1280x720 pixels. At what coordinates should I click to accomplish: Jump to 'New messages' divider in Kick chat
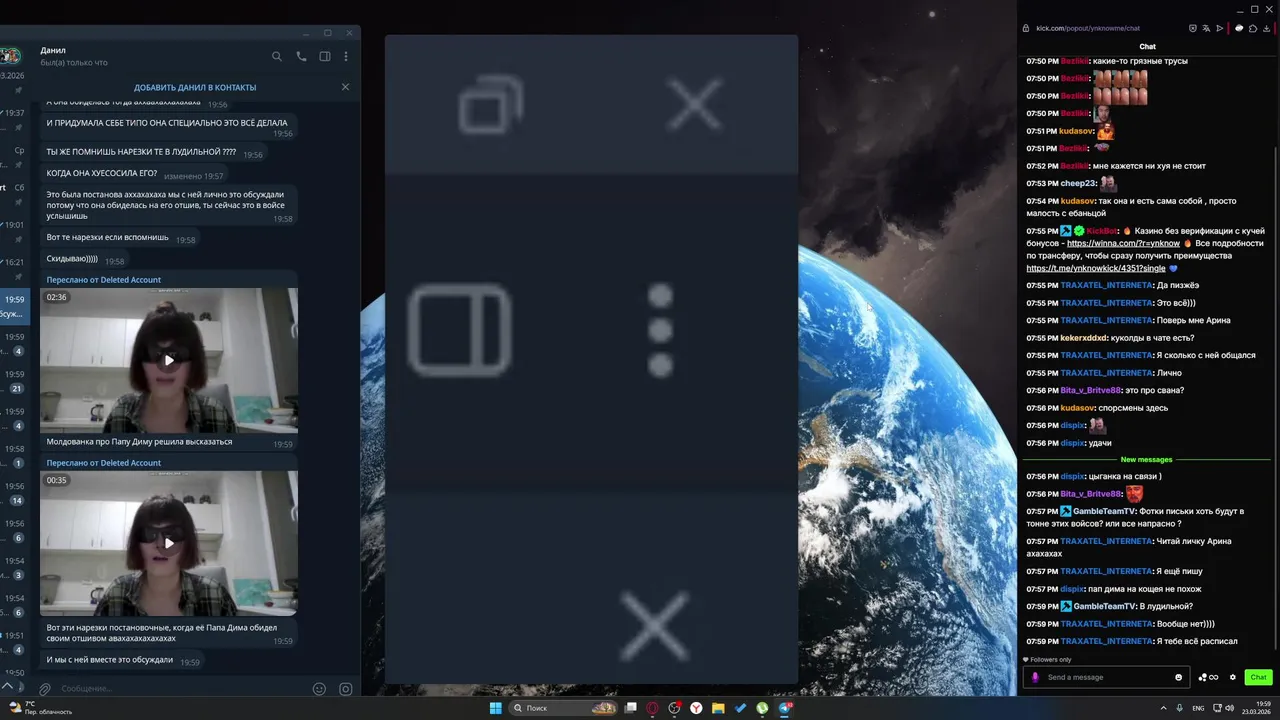[x=1146, y=460]
